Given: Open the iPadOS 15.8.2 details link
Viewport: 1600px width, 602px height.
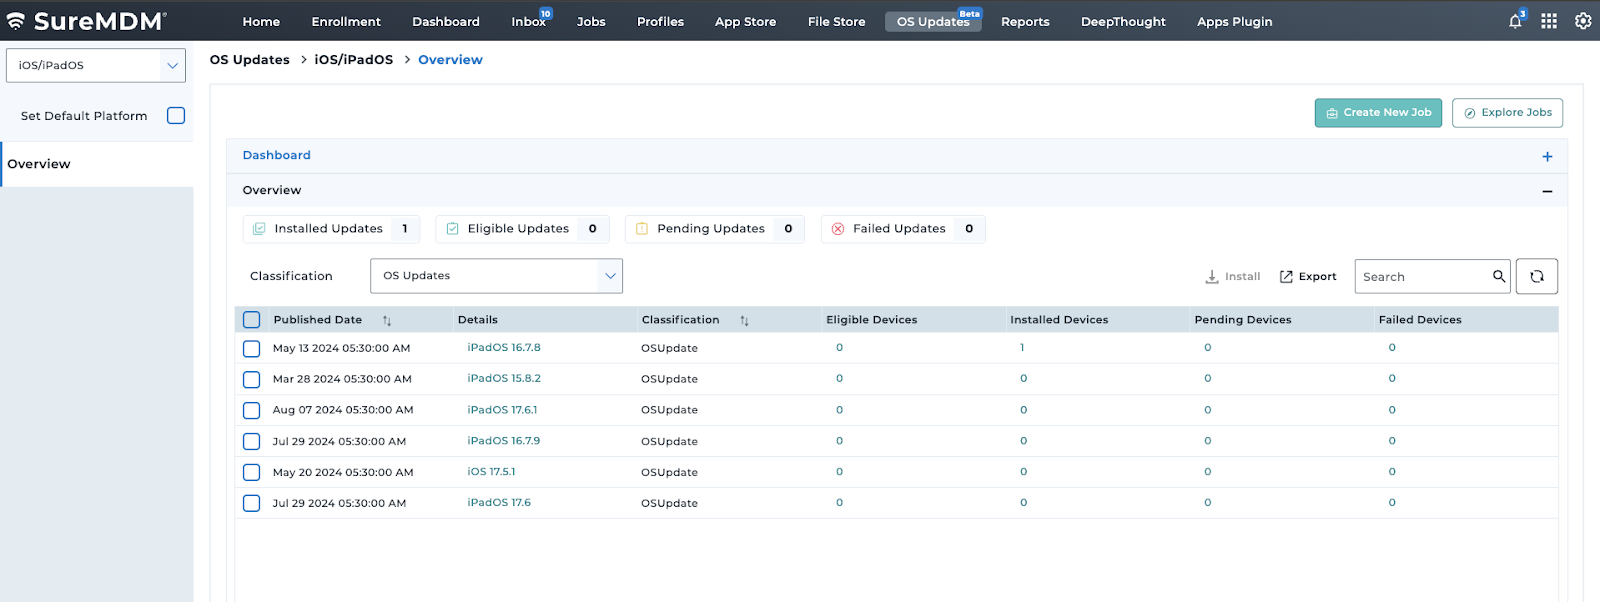Looking at the screenshot, I should click(x=504, y=379).
